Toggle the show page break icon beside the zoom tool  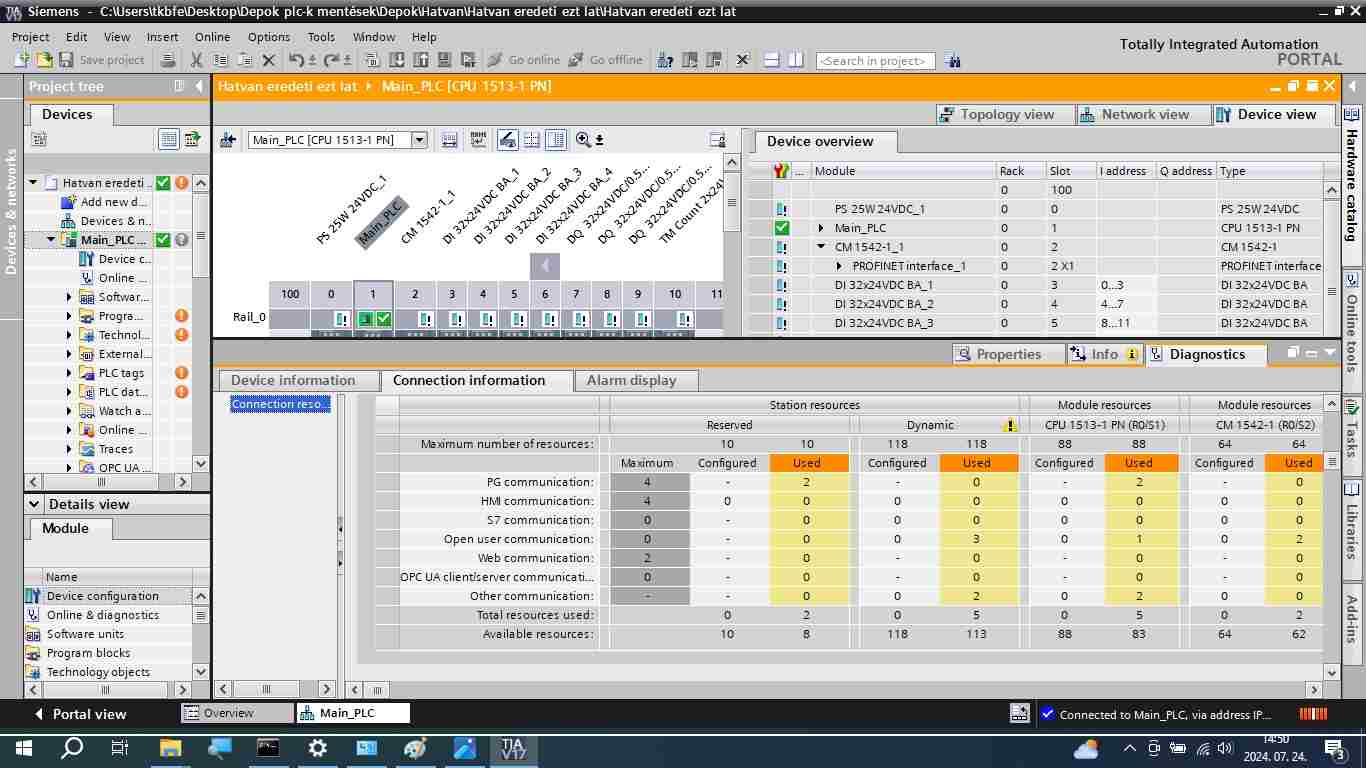click(556, 140)
